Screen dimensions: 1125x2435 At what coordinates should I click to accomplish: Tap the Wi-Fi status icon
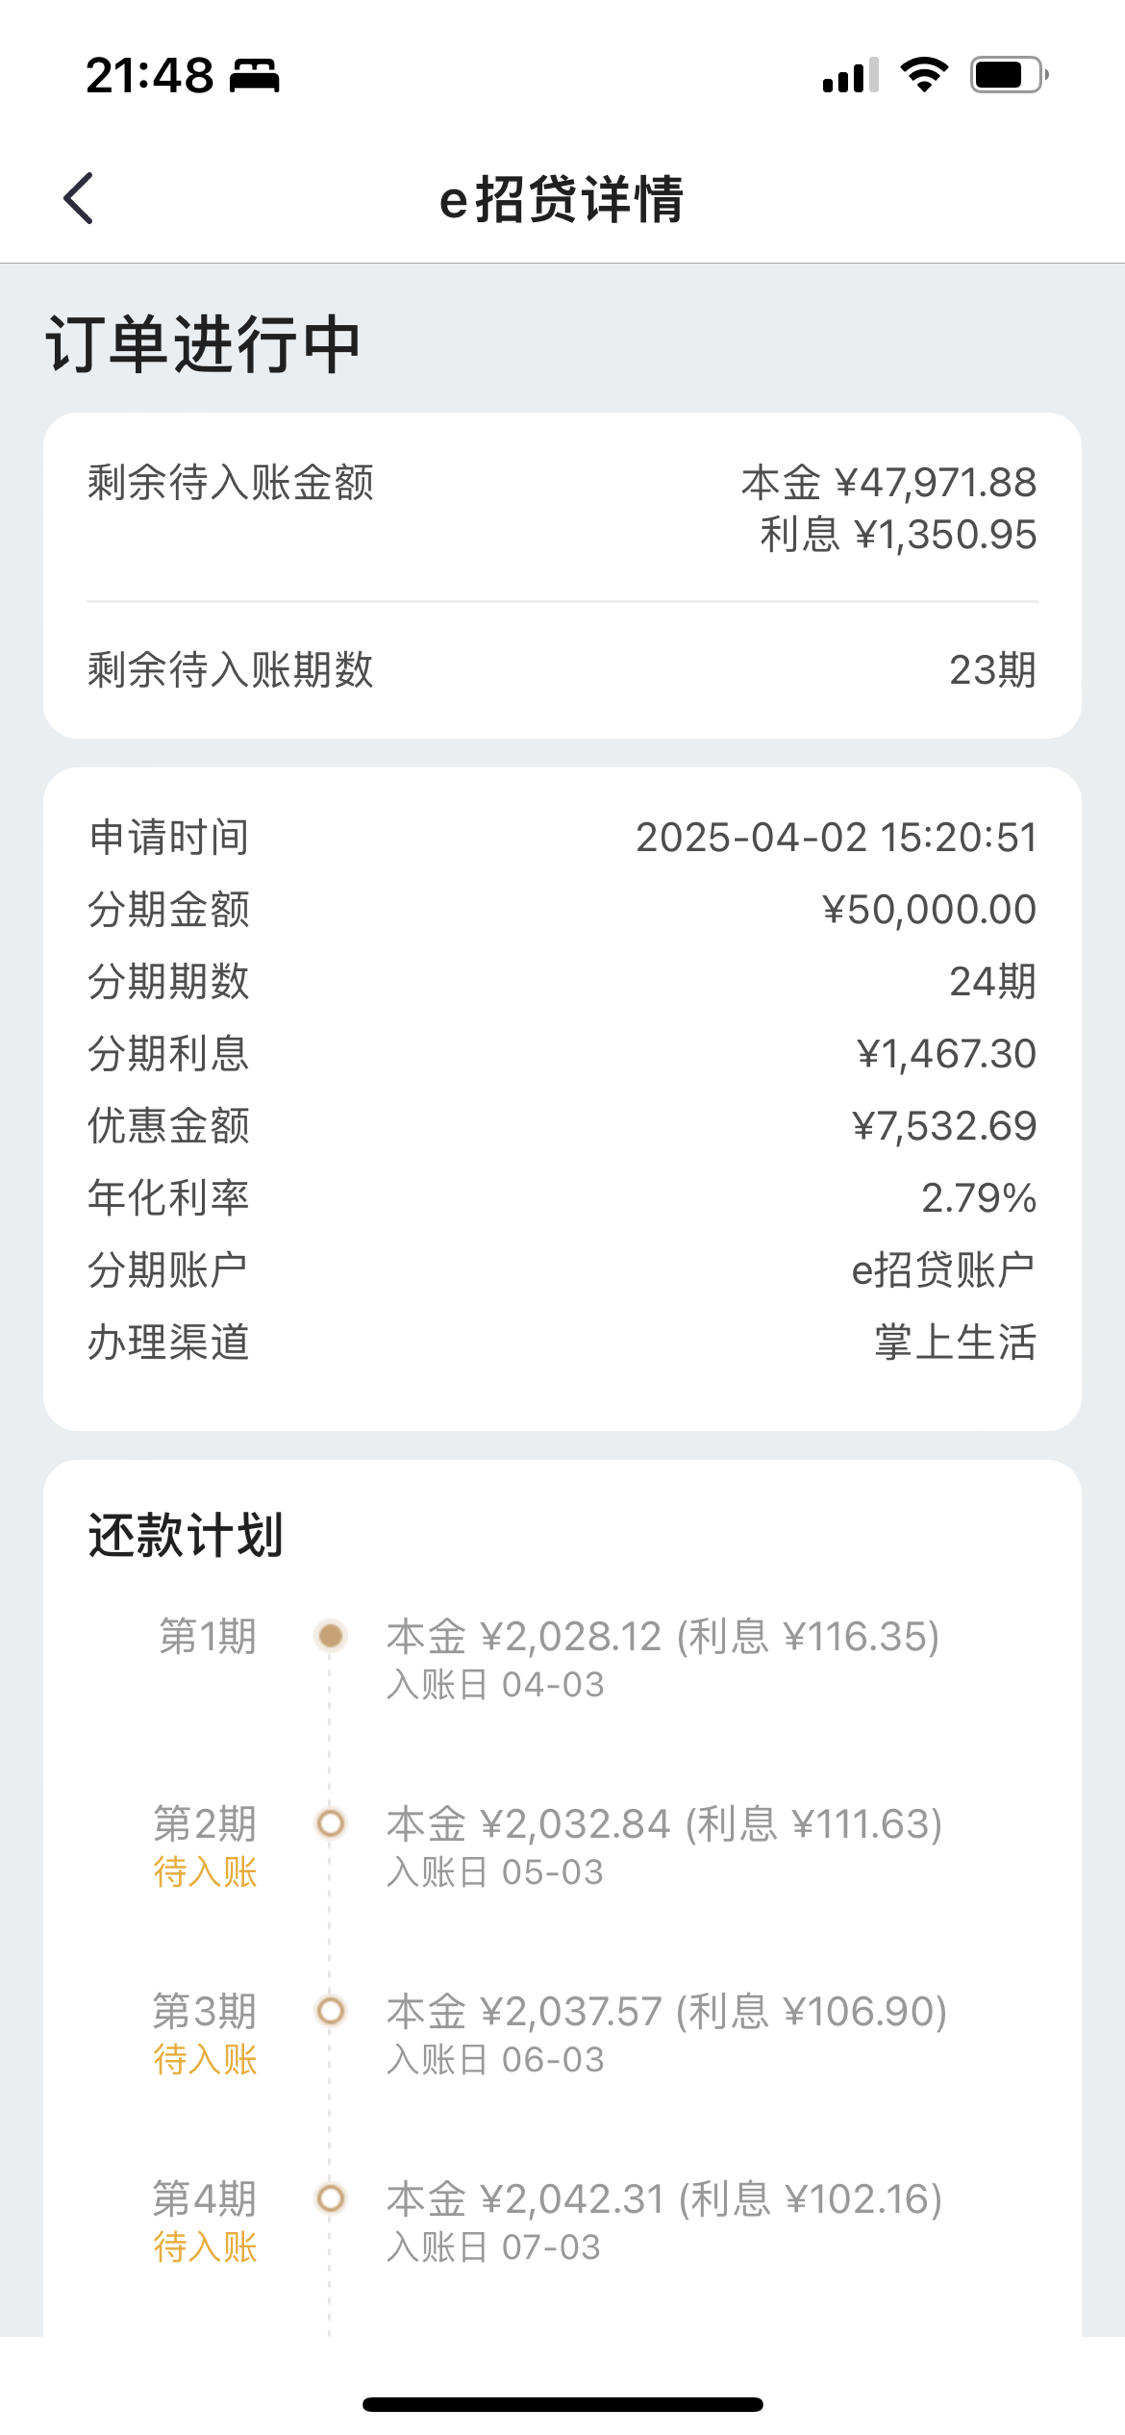(x=924, y=75)
